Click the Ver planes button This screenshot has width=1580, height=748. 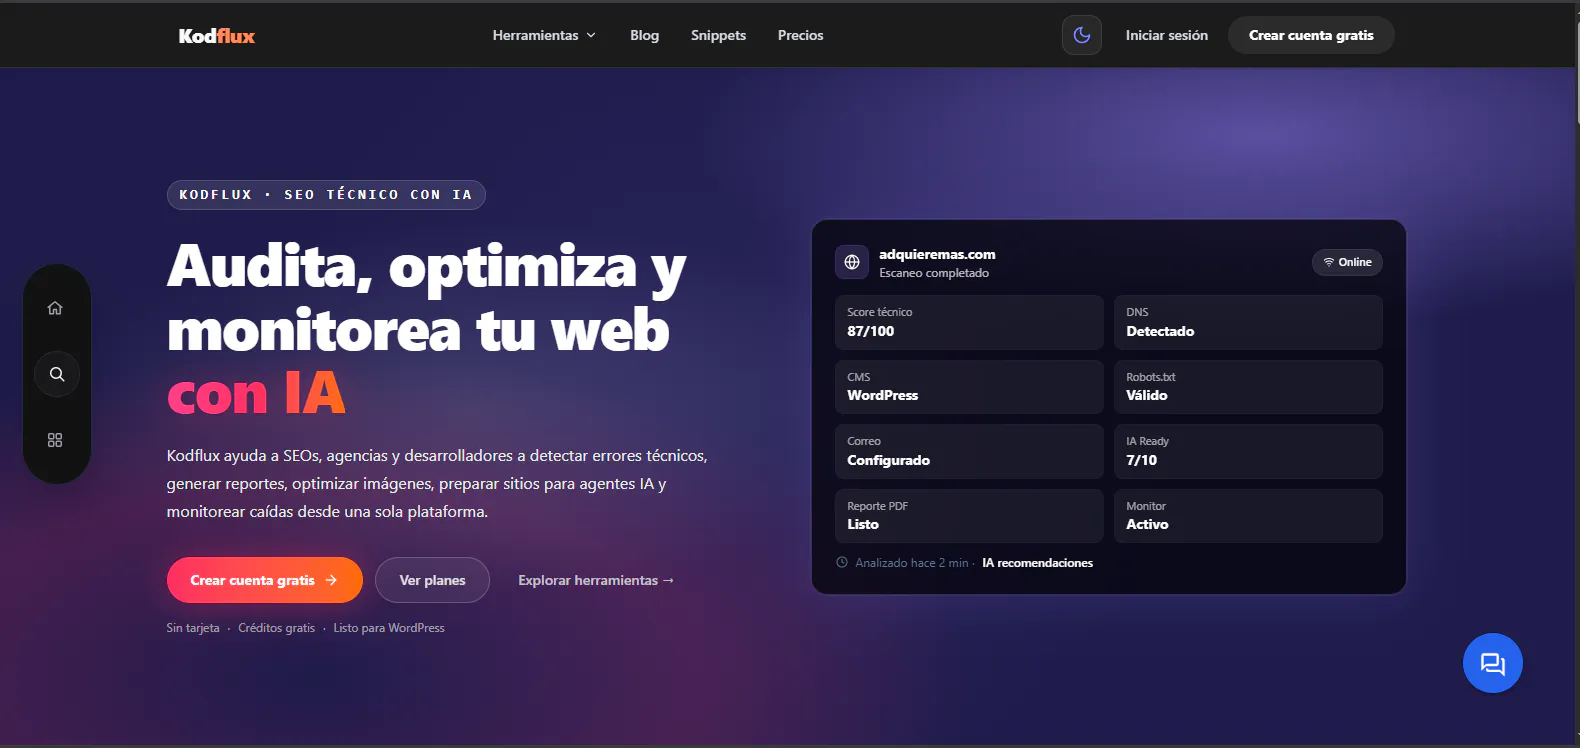pyautogui.click(x=432, y=580)
